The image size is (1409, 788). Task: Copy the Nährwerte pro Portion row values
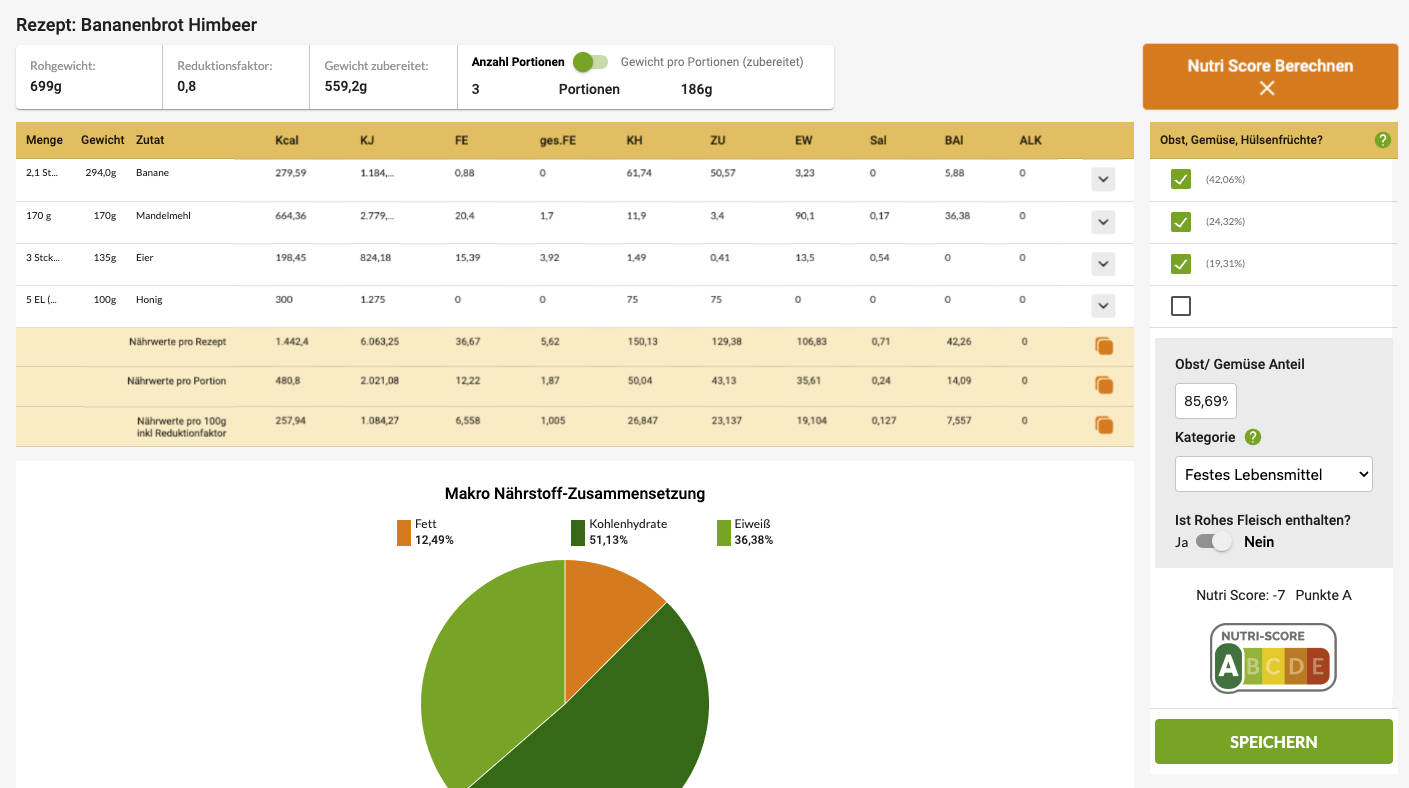[x=1104, y=385]
